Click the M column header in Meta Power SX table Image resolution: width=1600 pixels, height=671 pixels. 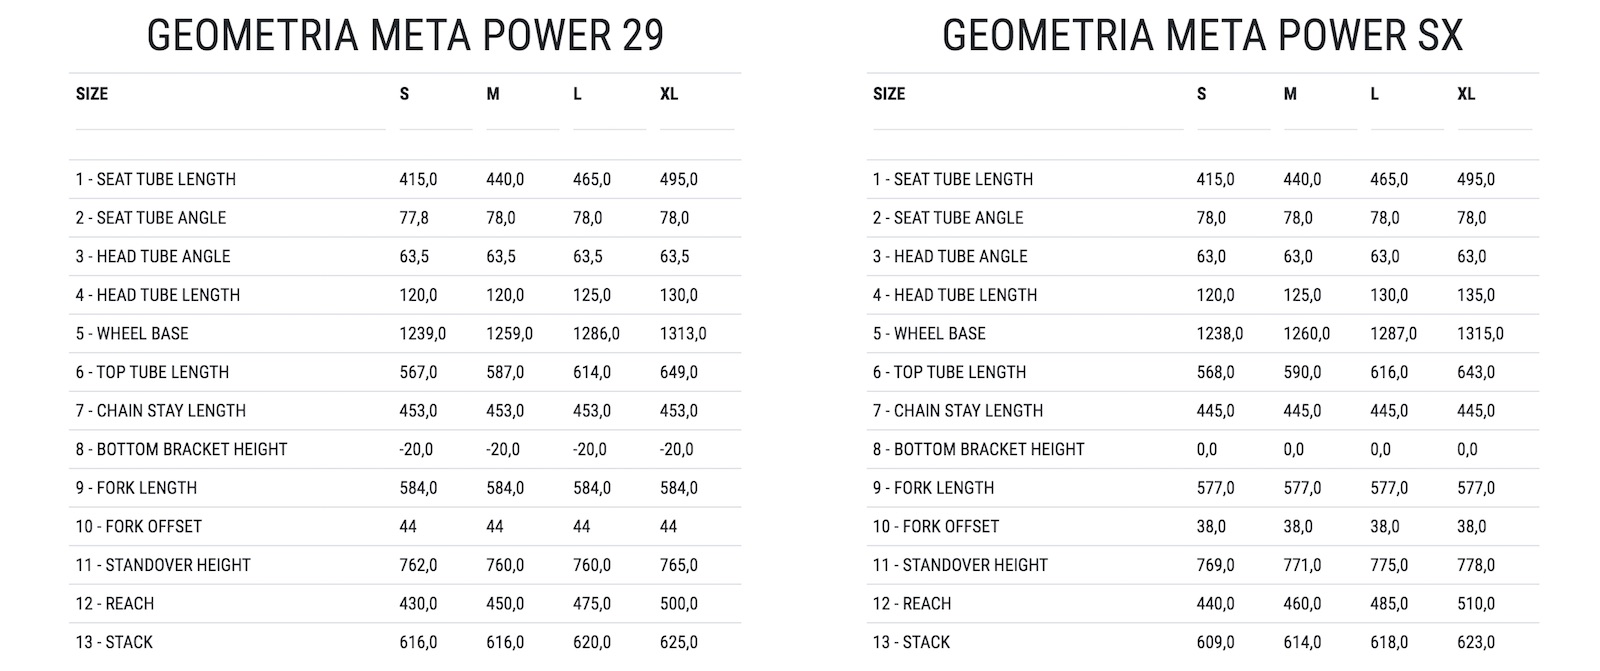[x=1290, y=94]
